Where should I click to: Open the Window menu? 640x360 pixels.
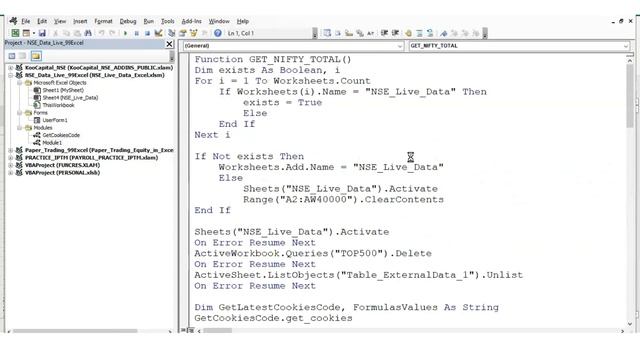pos(219,21)
